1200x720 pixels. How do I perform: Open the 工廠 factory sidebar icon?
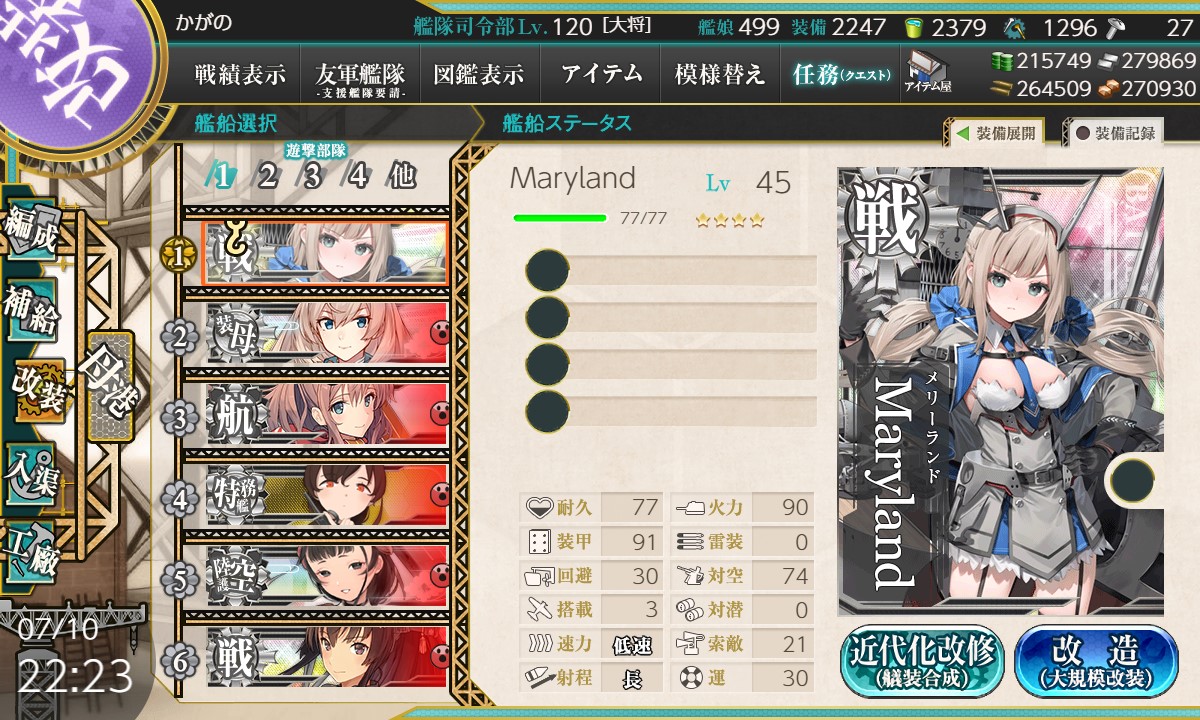pyautogui.click(x=30, y=551)
